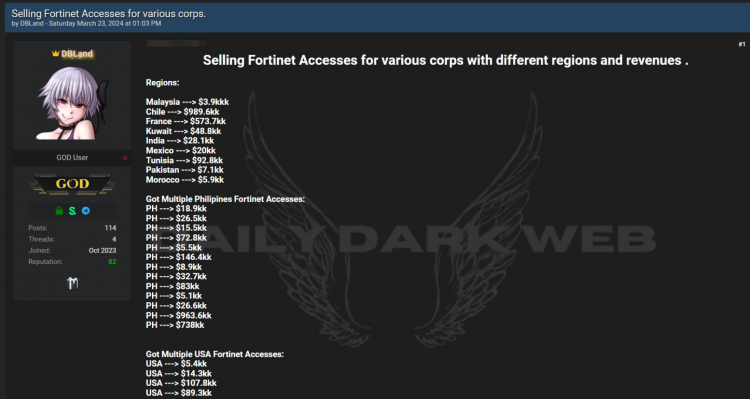Click the Posts count 114
Image resolution: width=750 pixels, height=399 pixels.
tap(110, 228)
